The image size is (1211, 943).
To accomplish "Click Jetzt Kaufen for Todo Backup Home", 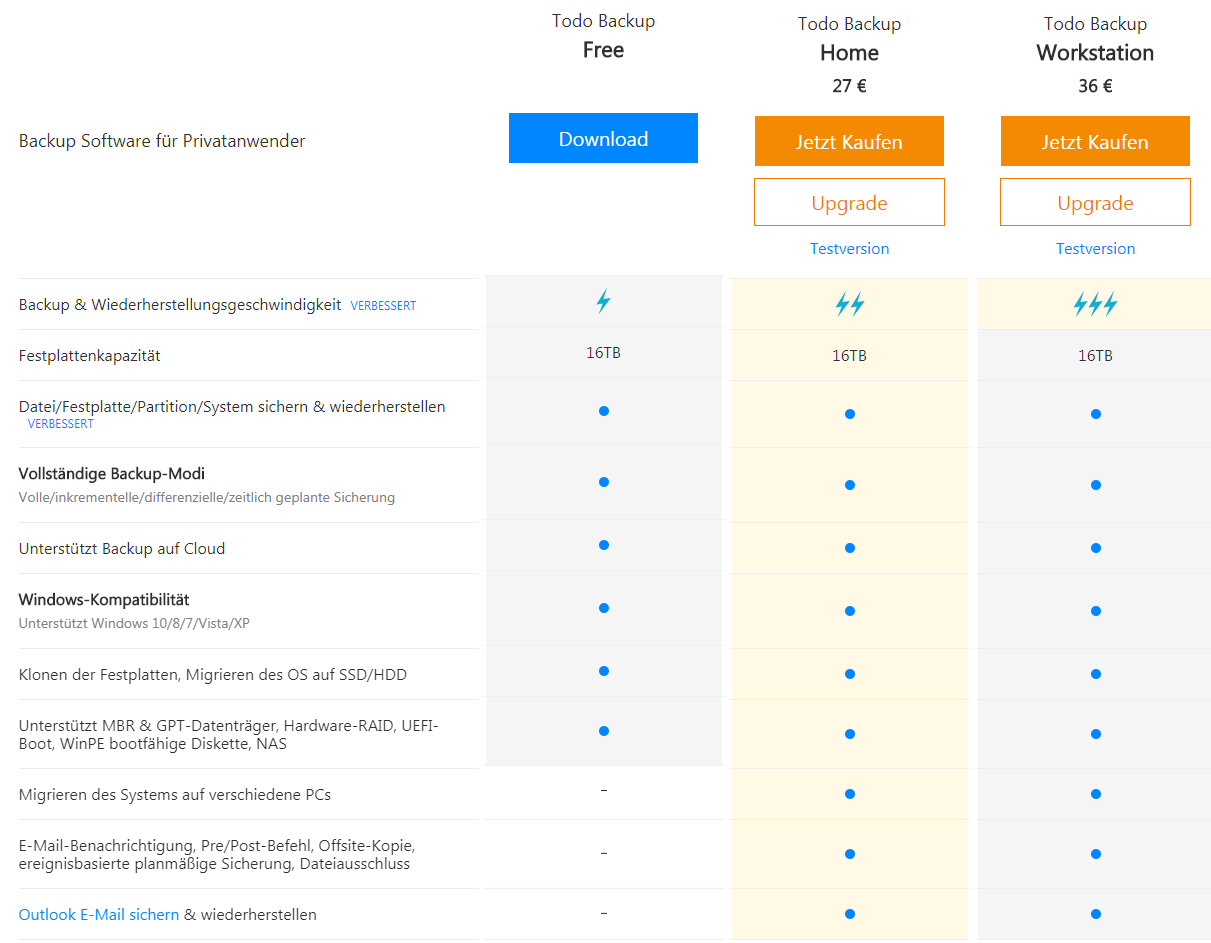I will [849, 141].
